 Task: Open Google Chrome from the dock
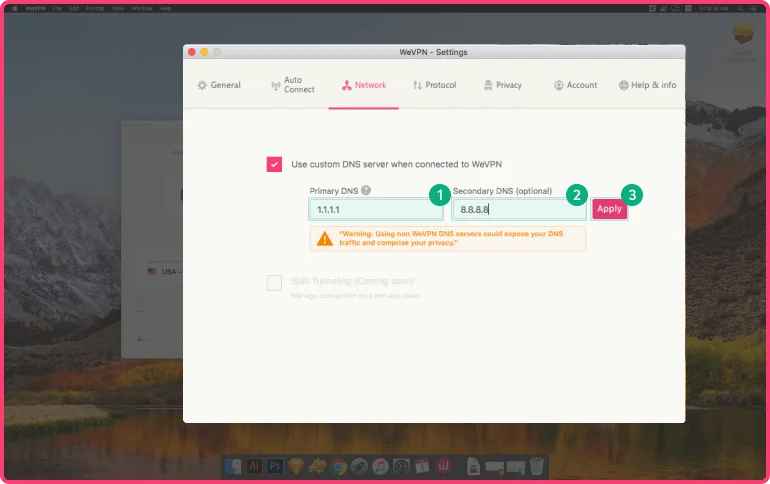coord(339,467)
